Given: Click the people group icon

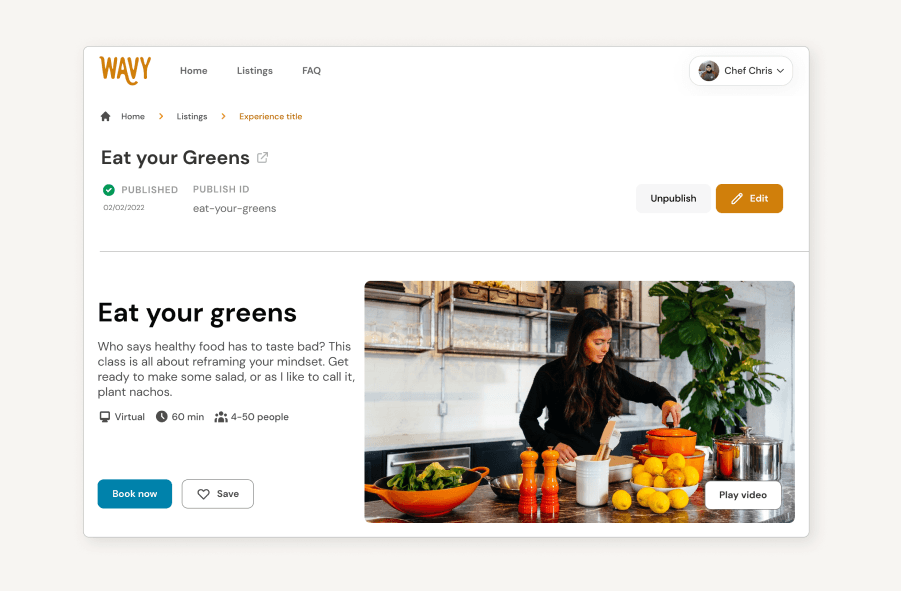Looking at the screenshot, I should tap(221, 417).
